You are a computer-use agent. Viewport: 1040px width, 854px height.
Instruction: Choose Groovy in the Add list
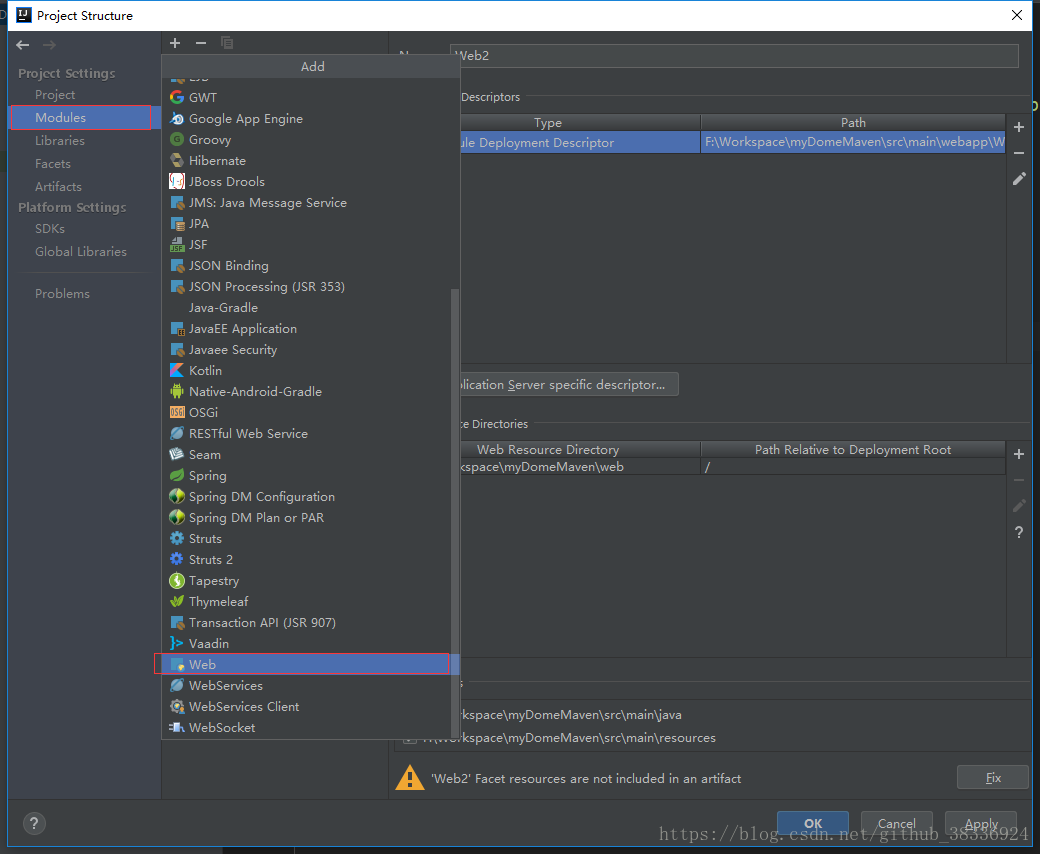pos(305,140)
